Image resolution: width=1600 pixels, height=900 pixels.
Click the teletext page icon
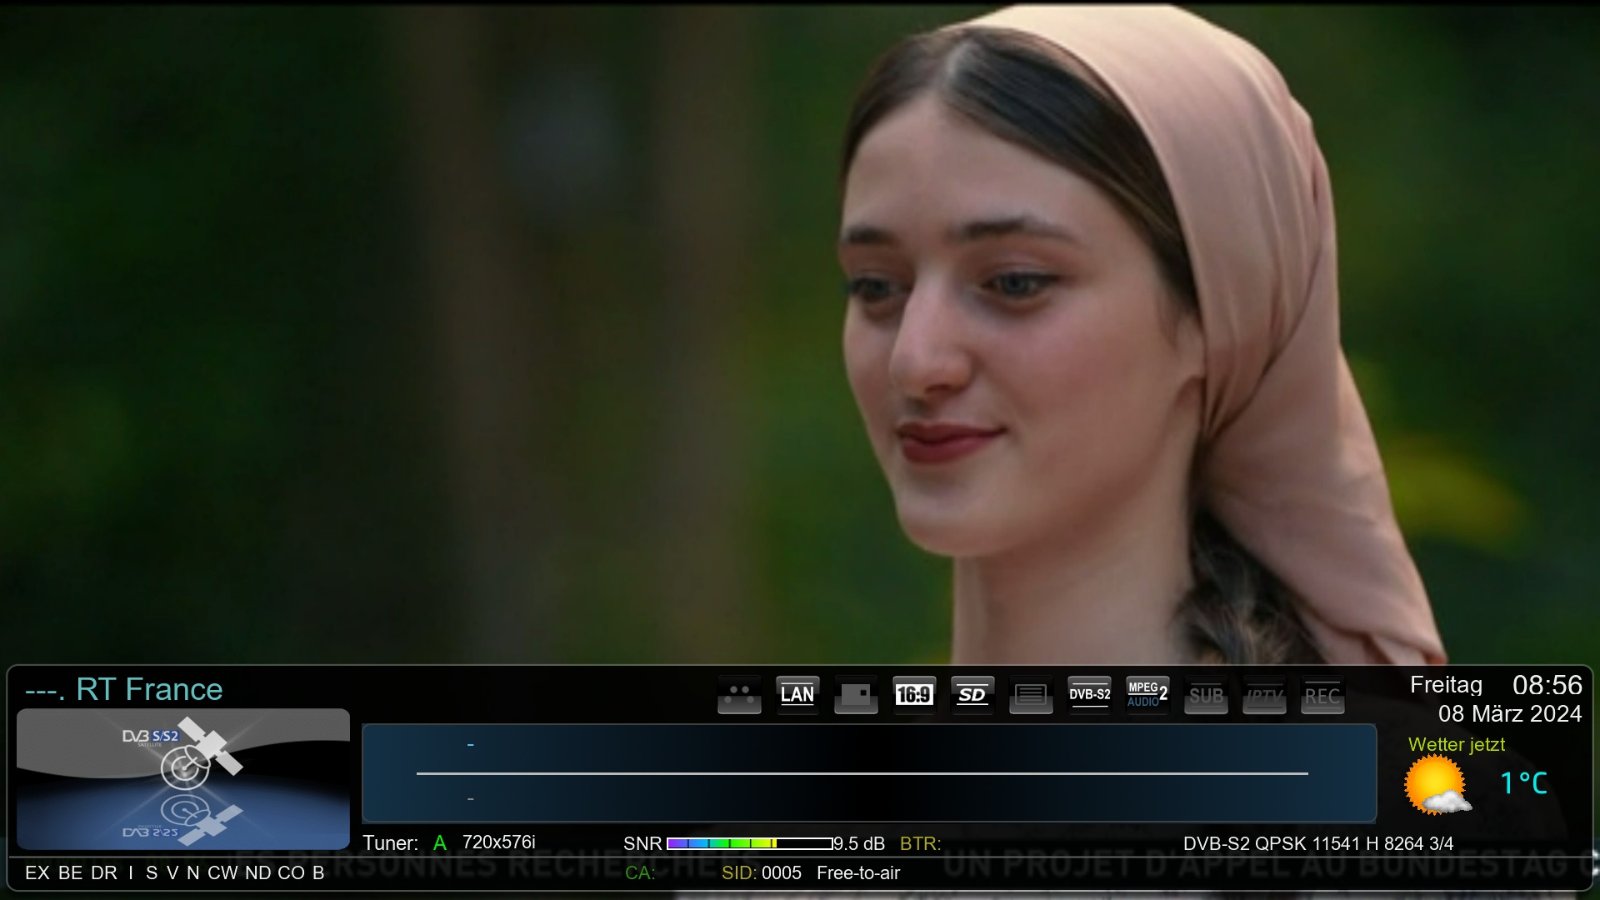coord(1031,695)
